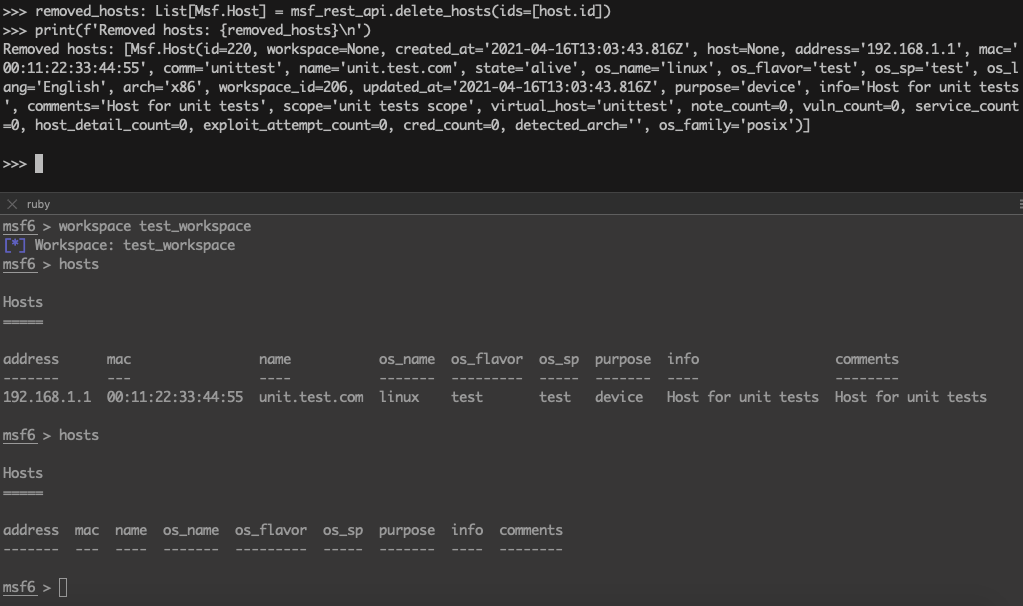Click updated_at timestamp in Python output
Viewport: 1023px width, 606px height.
pos(510,87)
